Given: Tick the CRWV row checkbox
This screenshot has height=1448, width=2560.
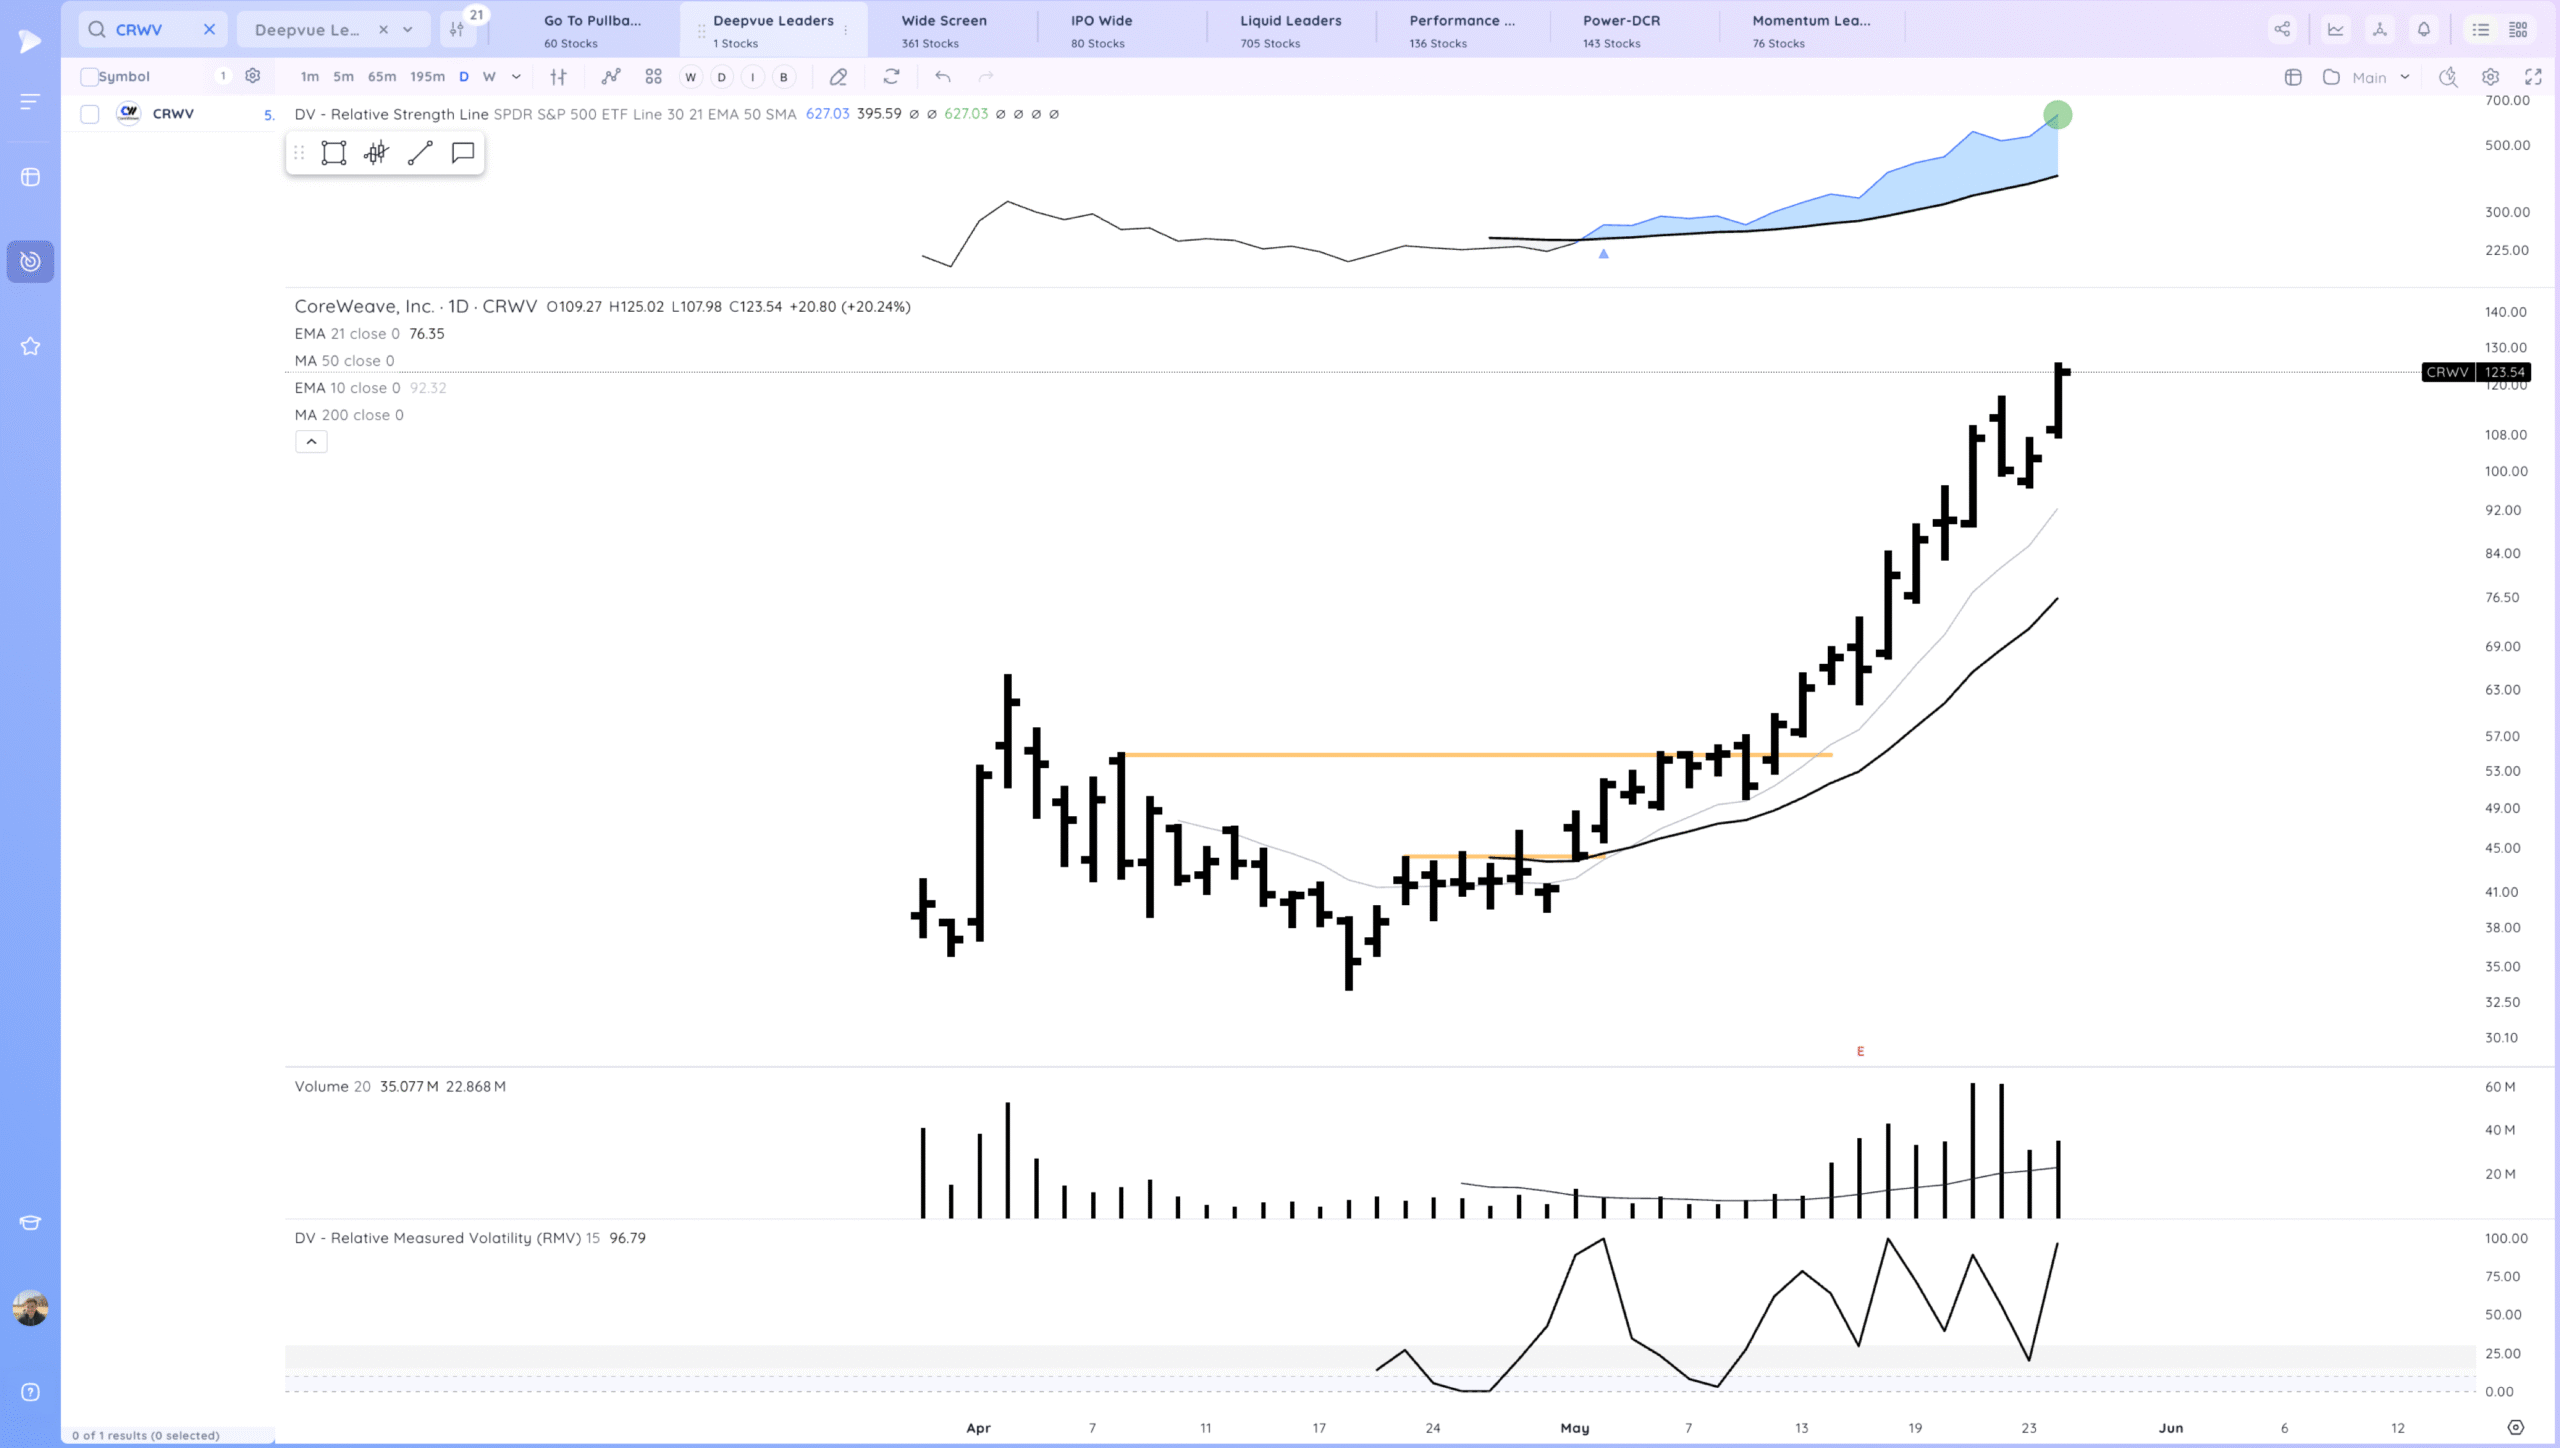Looking at the screenshot, I should [90, 114].
